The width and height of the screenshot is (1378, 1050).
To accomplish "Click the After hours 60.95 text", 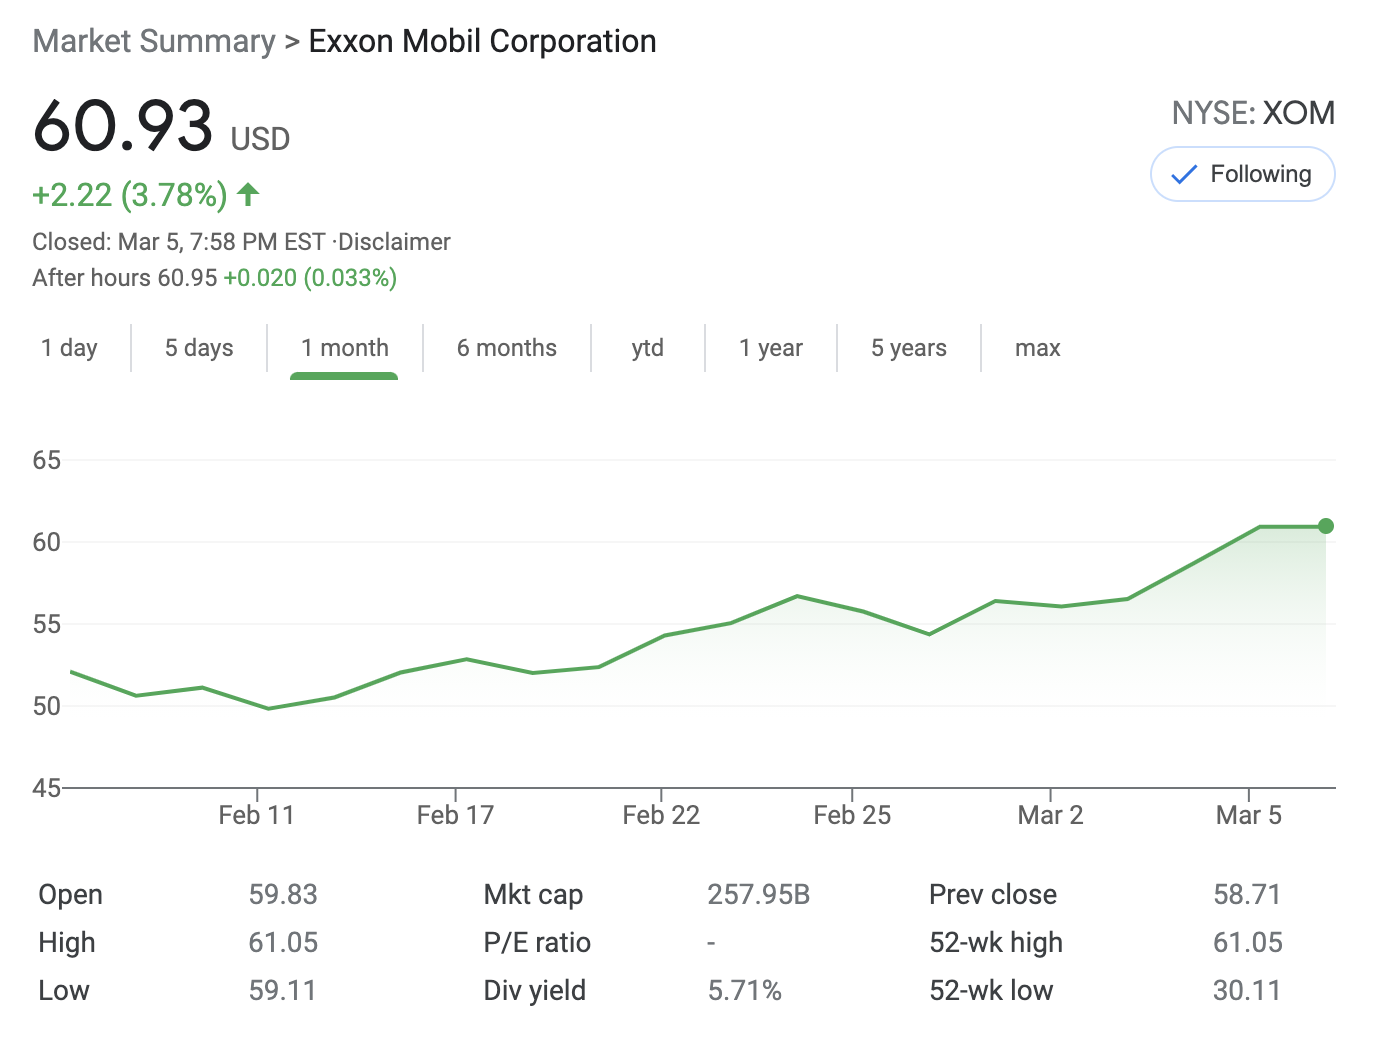I will (125, 278).
